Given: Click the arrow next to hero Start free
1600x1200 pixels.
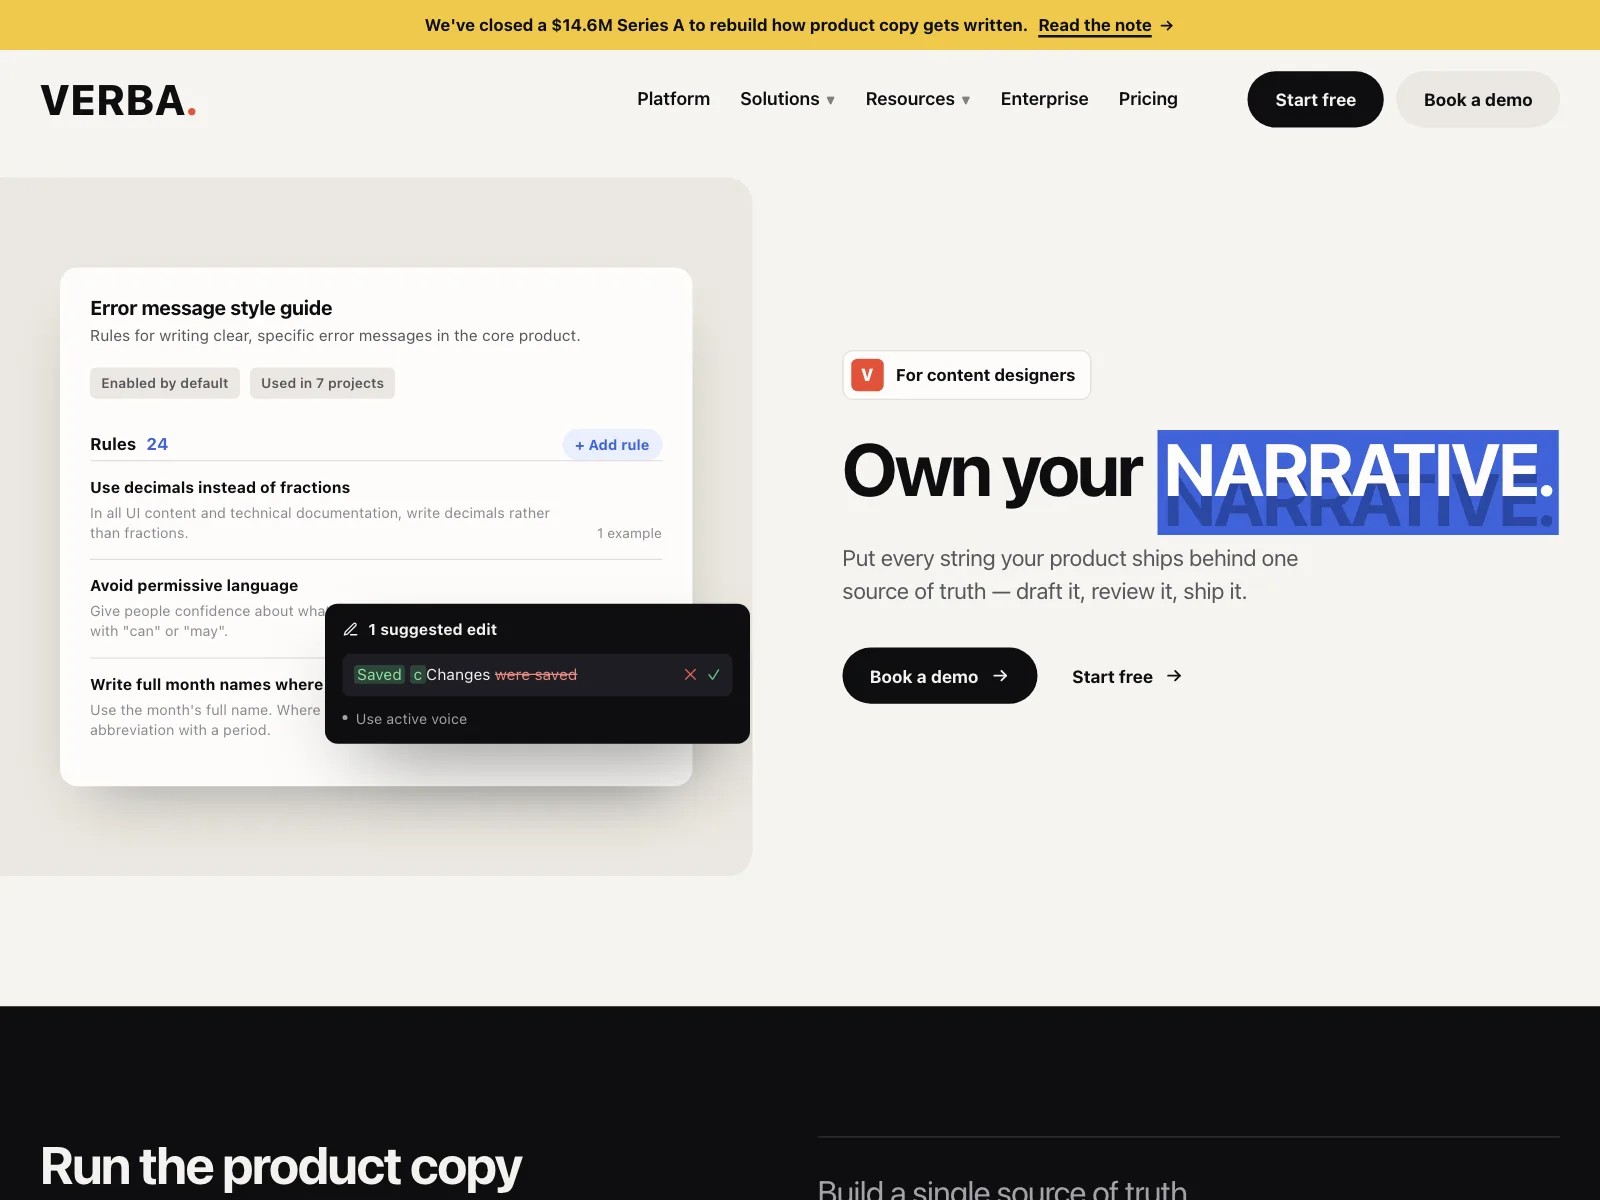Looking at the screenshot, I should [x=1174, y=676].
